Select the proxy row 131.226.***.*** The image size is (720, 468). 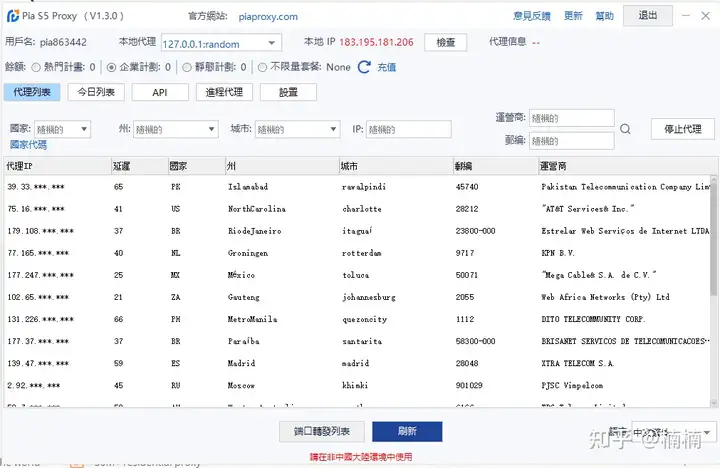(x=357, y=319)
